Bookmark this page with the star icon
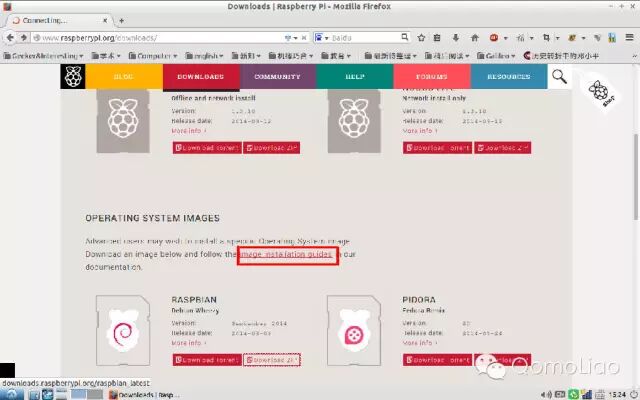The height and width of the screenshot is (400, 640). [x=421, y=38]
